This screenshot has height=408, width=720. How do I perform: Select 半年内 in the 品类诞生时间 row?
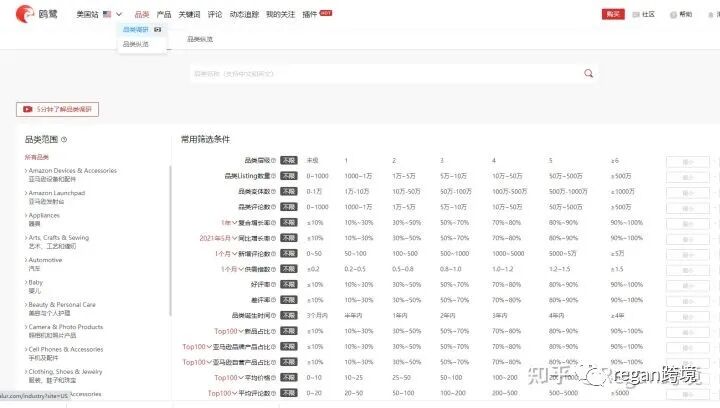(x=354, y=316)
